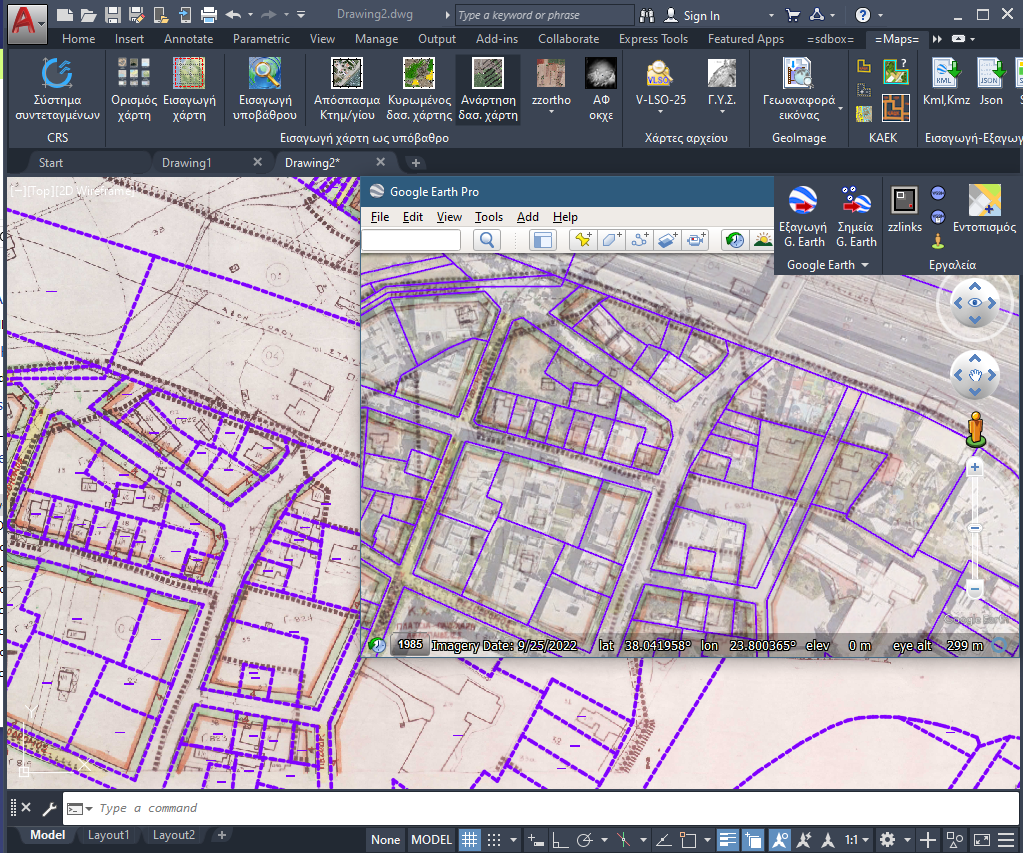Click the Κυρωμένος δασ. χάρτης icon
Screen dimensions: 1023x853
coord(419,72)
